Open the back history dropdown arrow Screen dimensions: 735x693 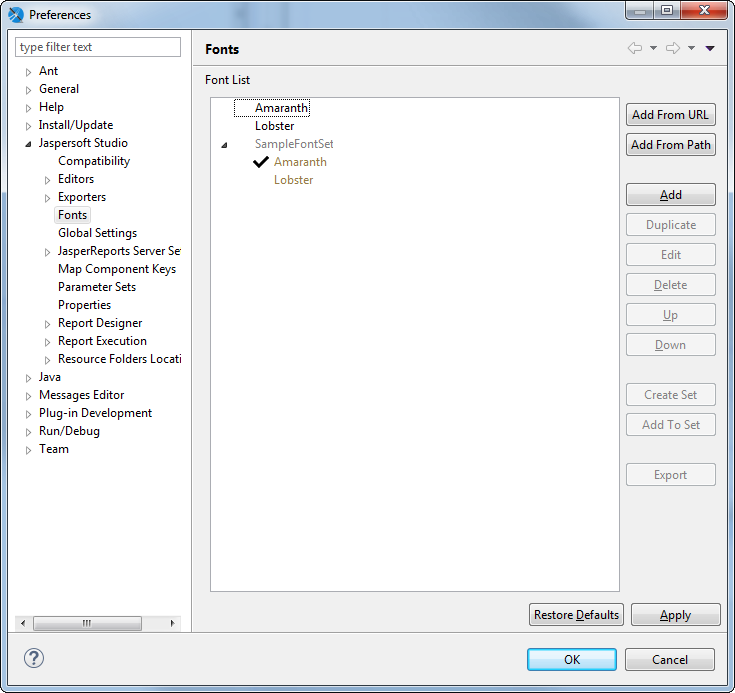pos(653,48)
